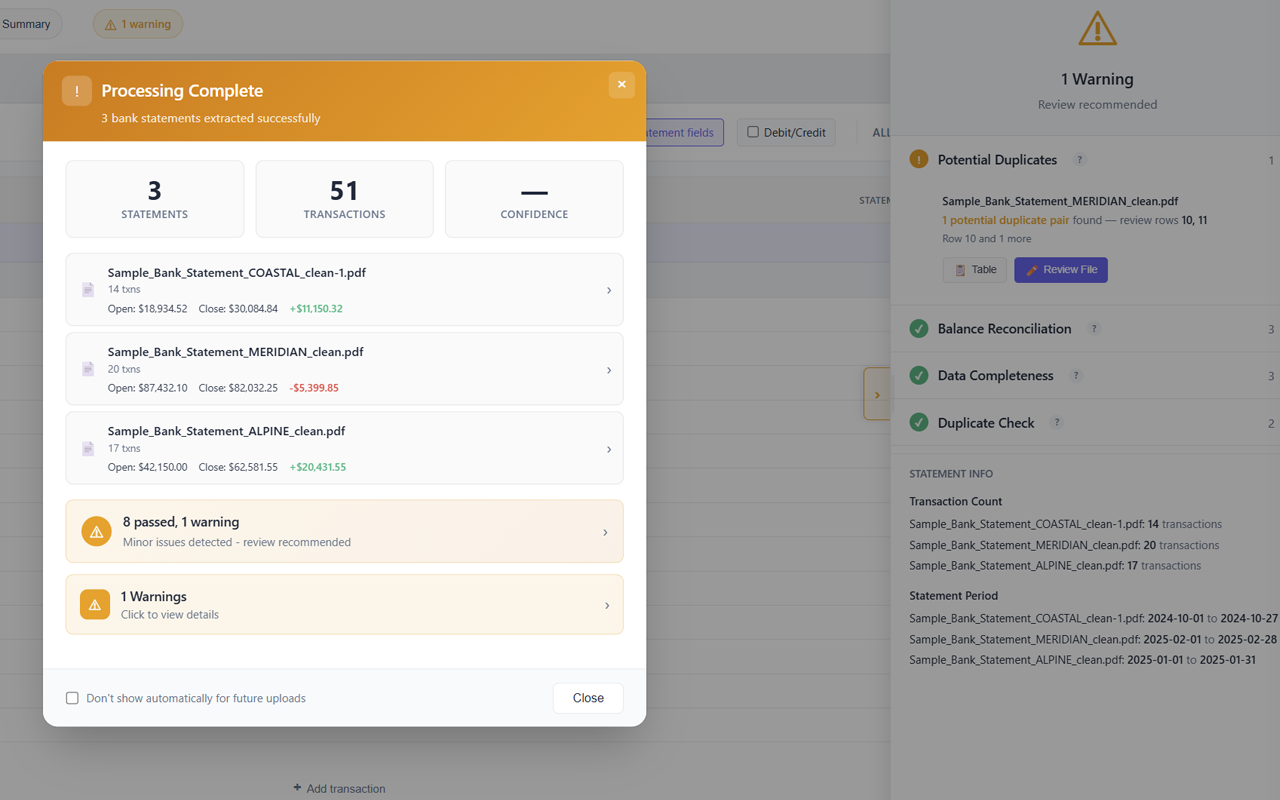Open the 1 warning pill tab
This screenshot has width=1280, height=800.
pyautogui.click(x=138, y=24)
